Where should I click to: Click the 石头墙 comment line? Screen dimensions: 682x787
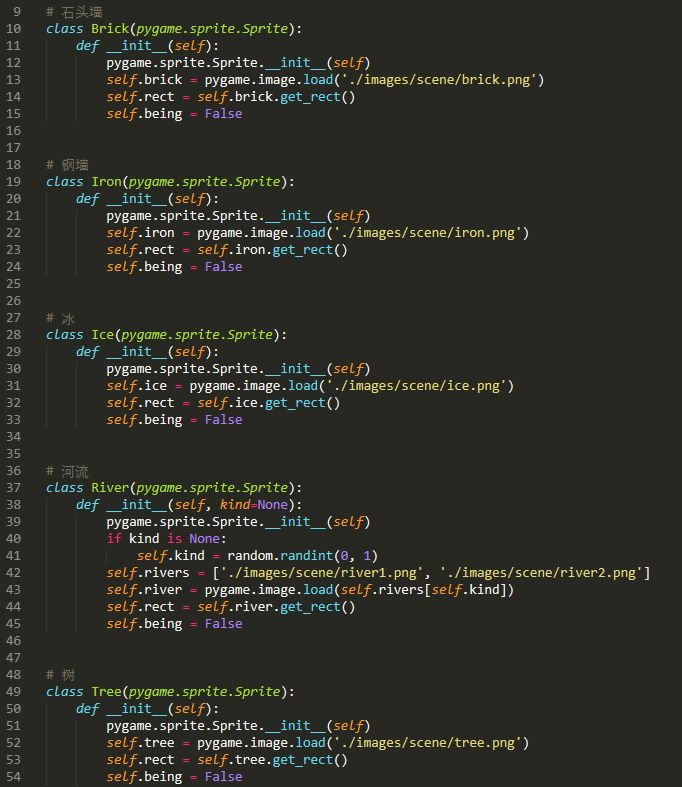pyautogui.click(x=74, y=12)
